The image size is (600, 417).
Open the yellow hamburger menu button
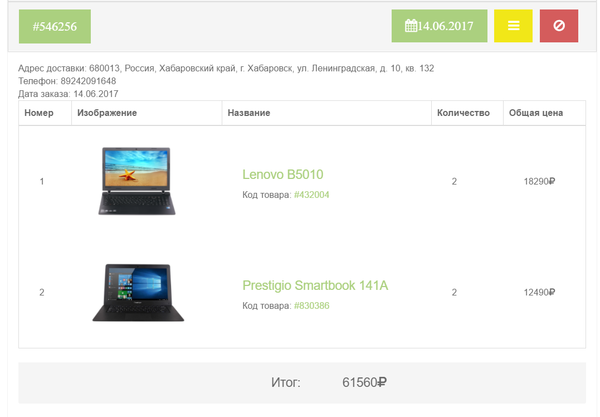pos(513,26)
